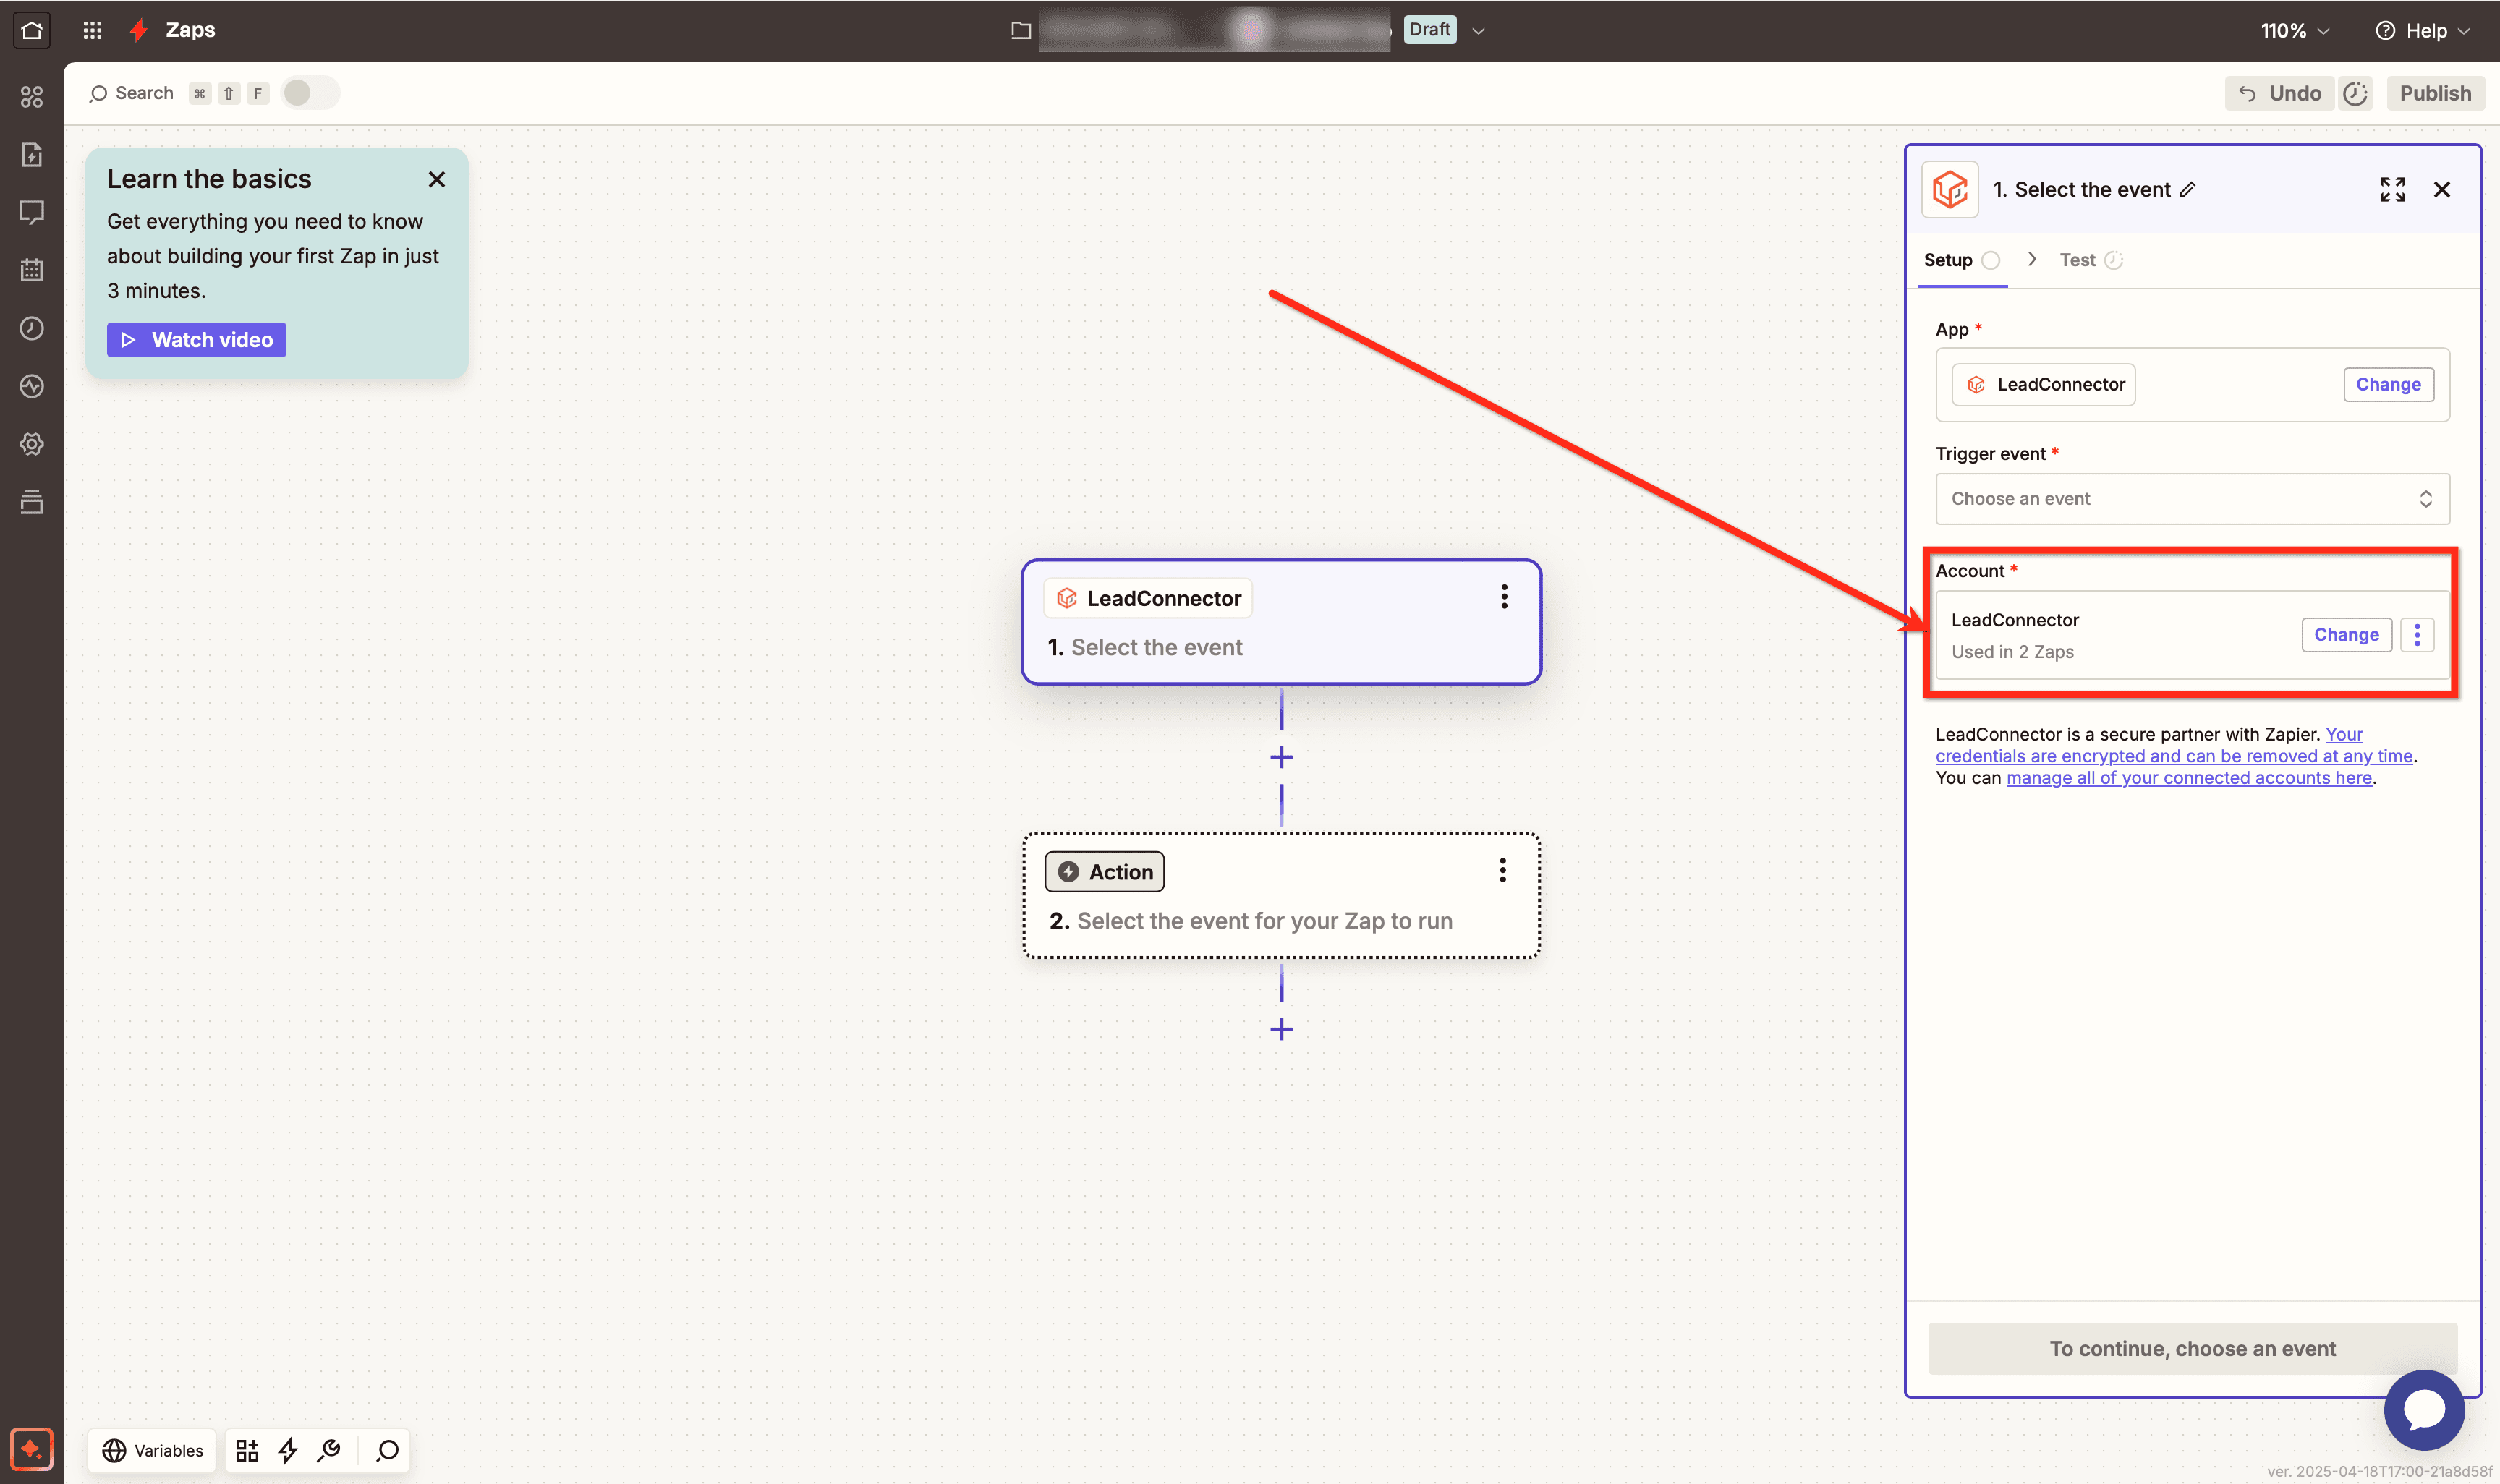Viewport: 2500px width, 1484px height.
Task: Click the search magnifier in bottom toolbar
Action: click(x=387, y=1450)
